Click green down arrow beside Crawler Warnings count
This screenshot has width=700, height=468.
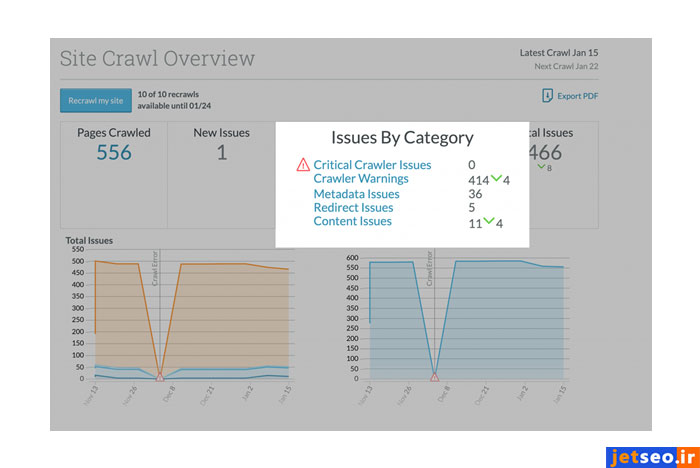coord(496,180)
